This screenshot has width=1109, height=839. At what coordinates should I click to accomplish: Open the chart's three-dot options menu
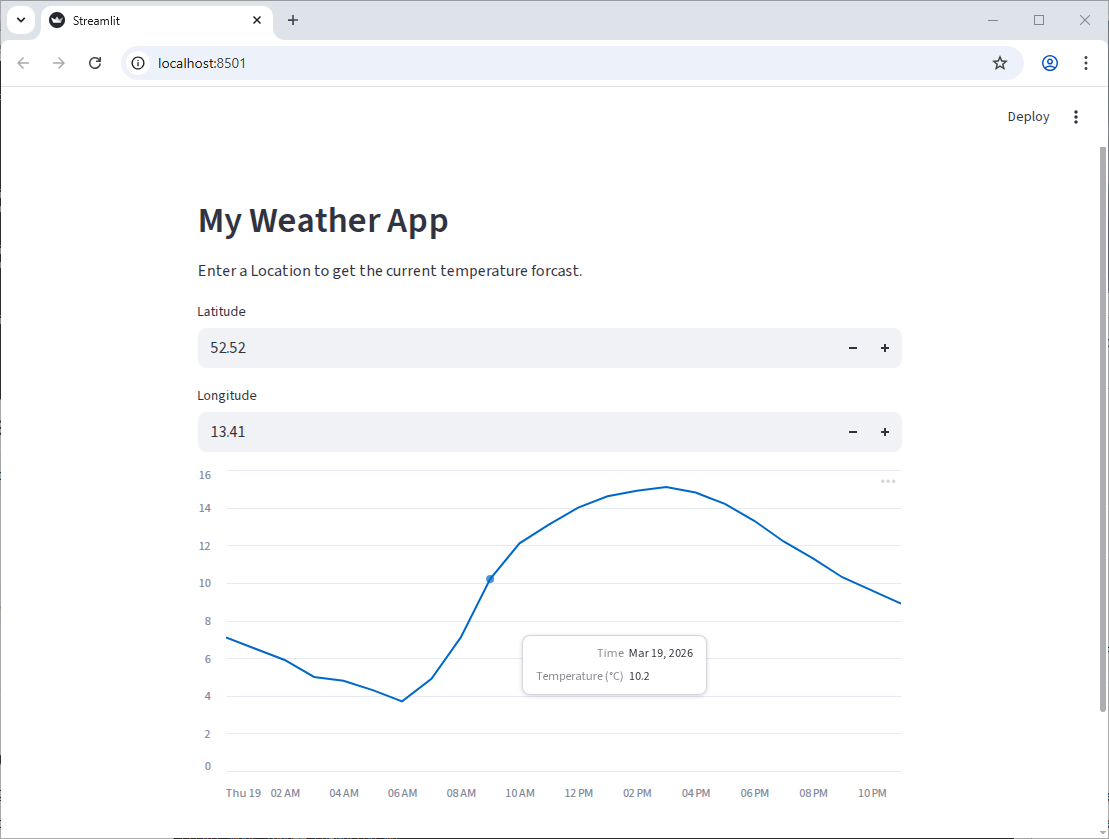click(888, 481)
